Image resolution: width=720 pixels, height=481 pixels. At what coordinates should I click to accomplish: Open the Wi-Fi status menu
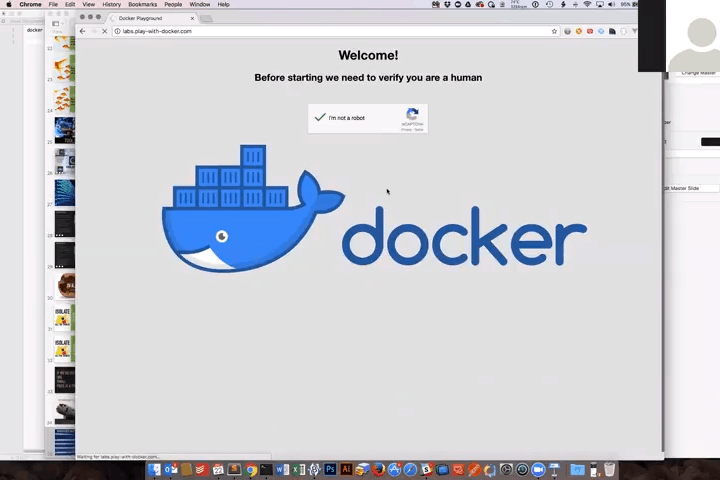point(587,4)
